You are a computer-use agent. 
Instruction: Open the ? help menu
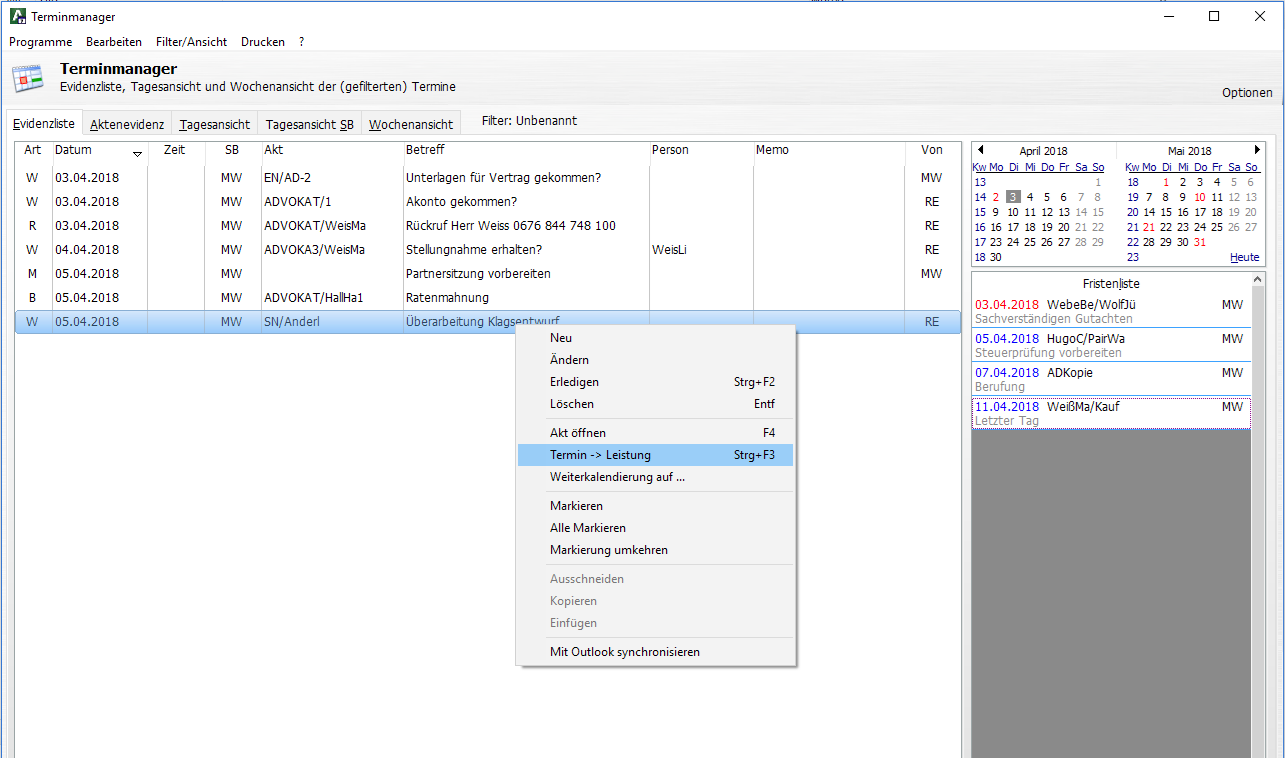tap(301, 42)
